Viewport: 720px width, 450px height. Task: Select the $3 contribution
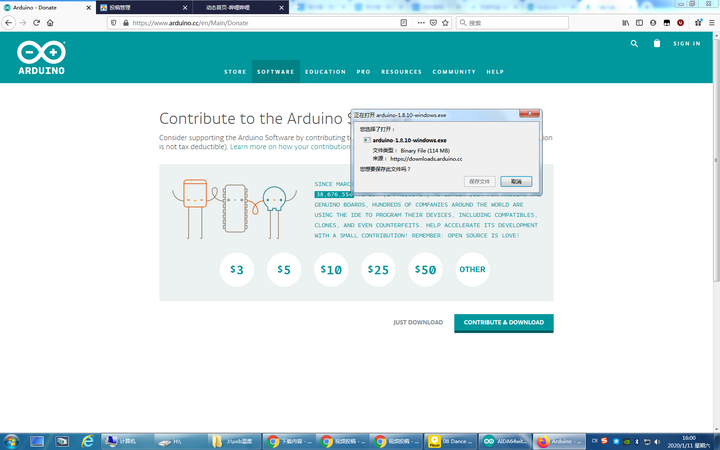pos(237,270)
